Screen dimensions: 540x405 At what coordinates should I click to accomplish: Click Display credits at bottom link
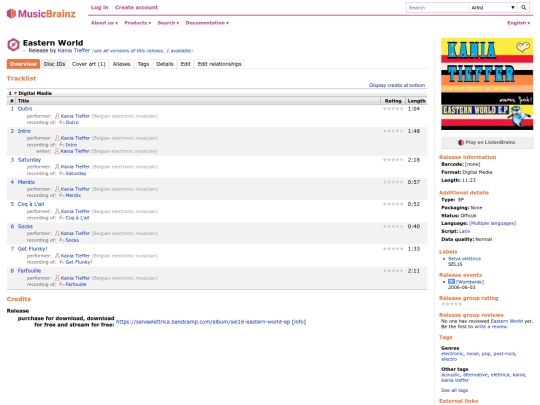pyautogui.click(x=397, y=85)
